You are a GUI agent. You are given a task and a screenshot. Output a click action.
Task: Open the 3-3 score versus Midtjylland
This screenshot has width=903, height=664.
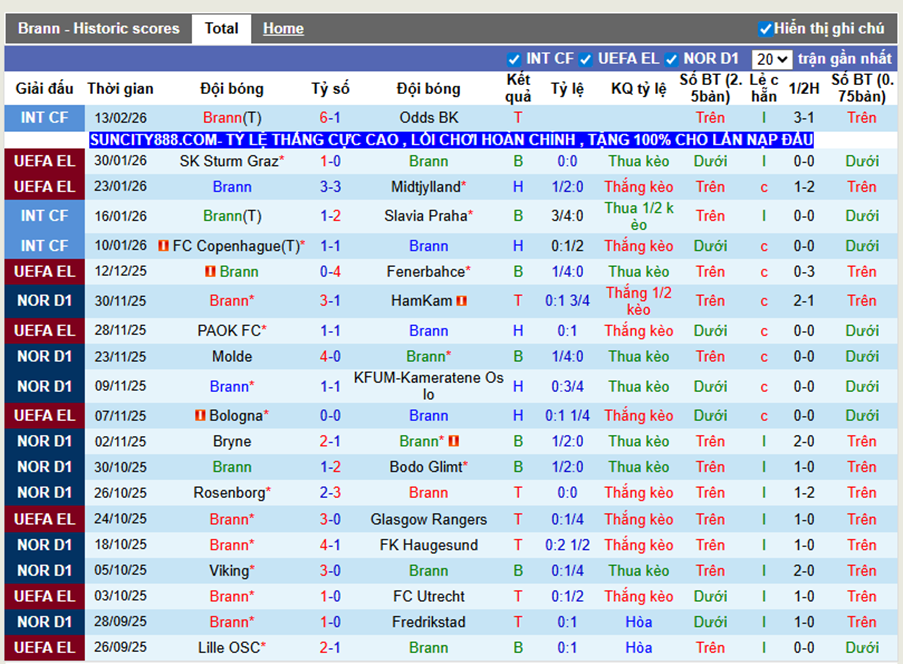pyautogui.click(x=330, y=187)
